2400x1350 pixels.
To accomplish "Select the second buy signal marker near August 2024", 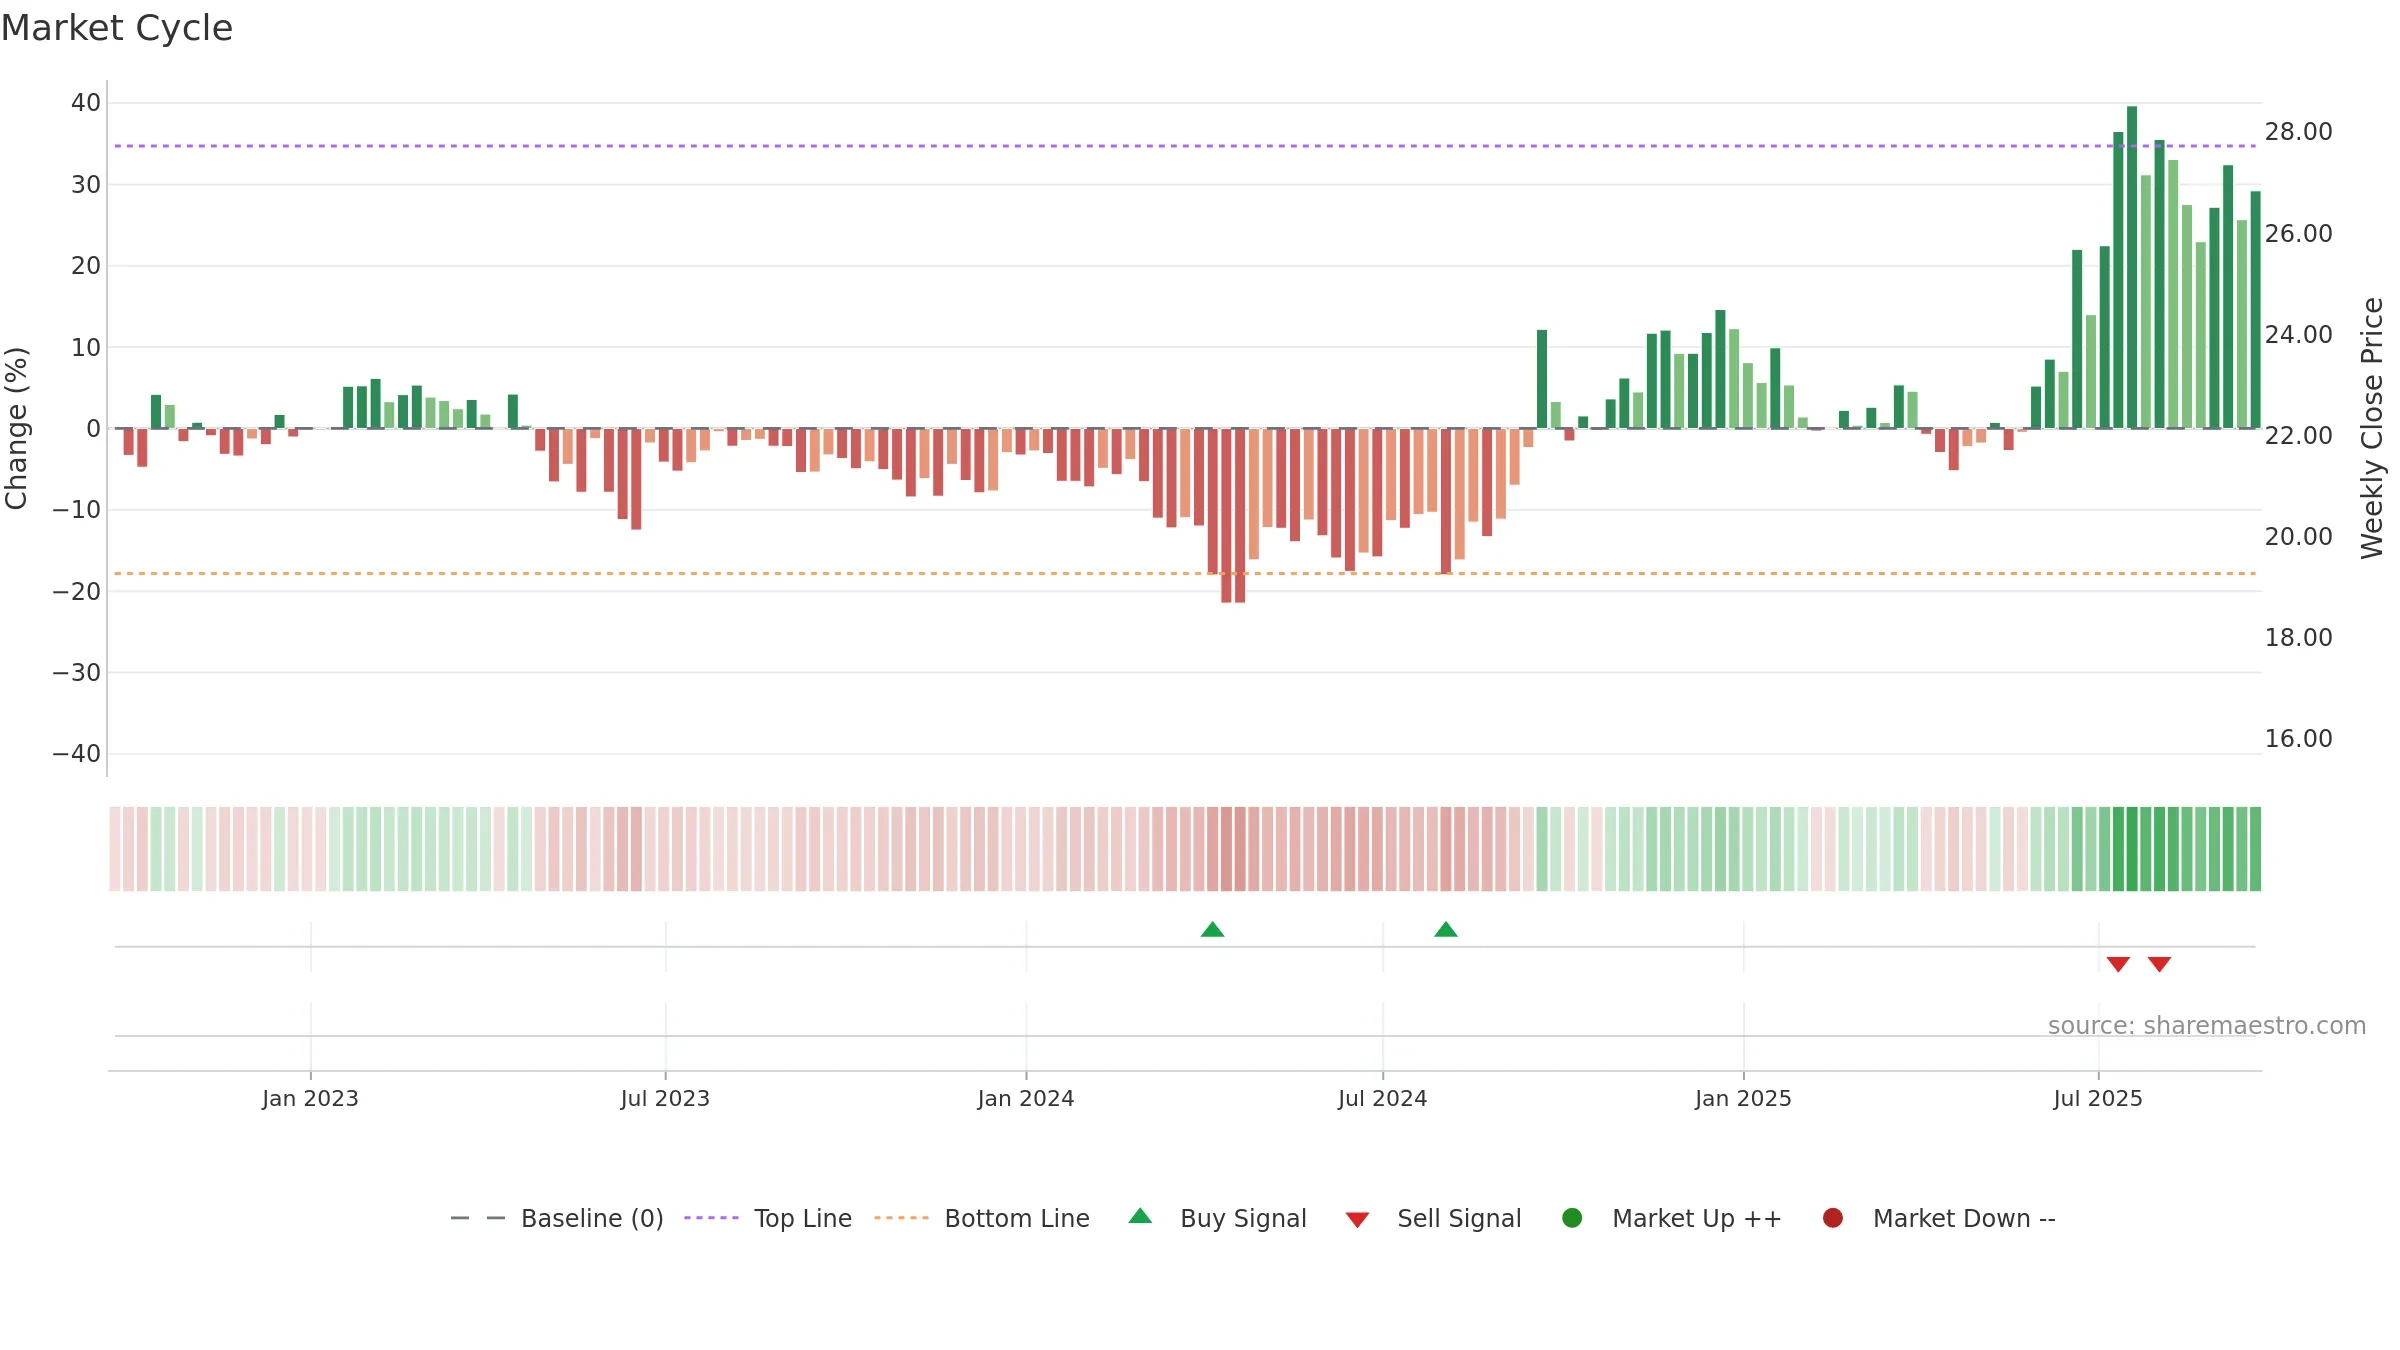I will point(1446,929).
